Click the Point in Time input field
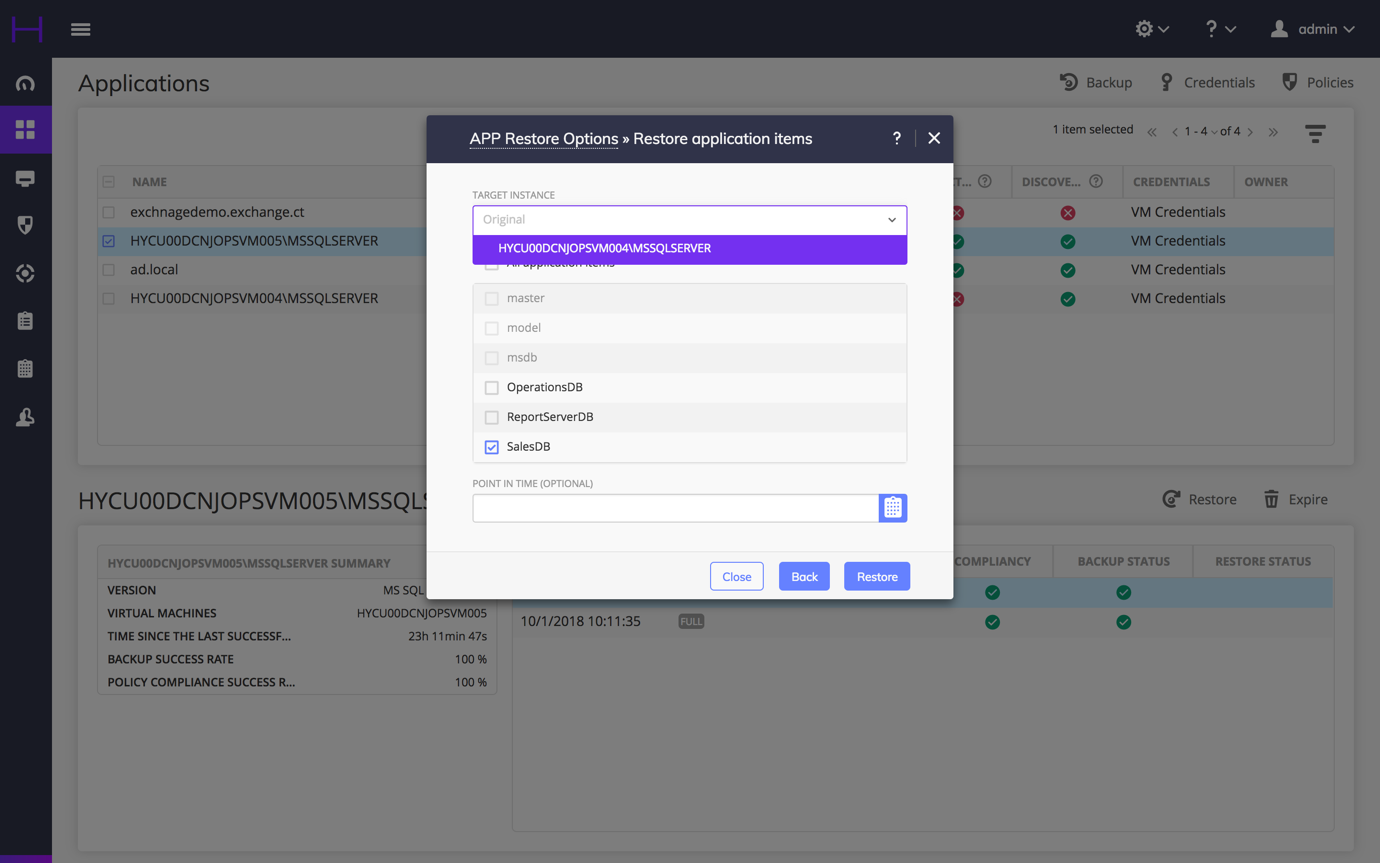Screen dimensions: 1380x863 coord(675,508)
